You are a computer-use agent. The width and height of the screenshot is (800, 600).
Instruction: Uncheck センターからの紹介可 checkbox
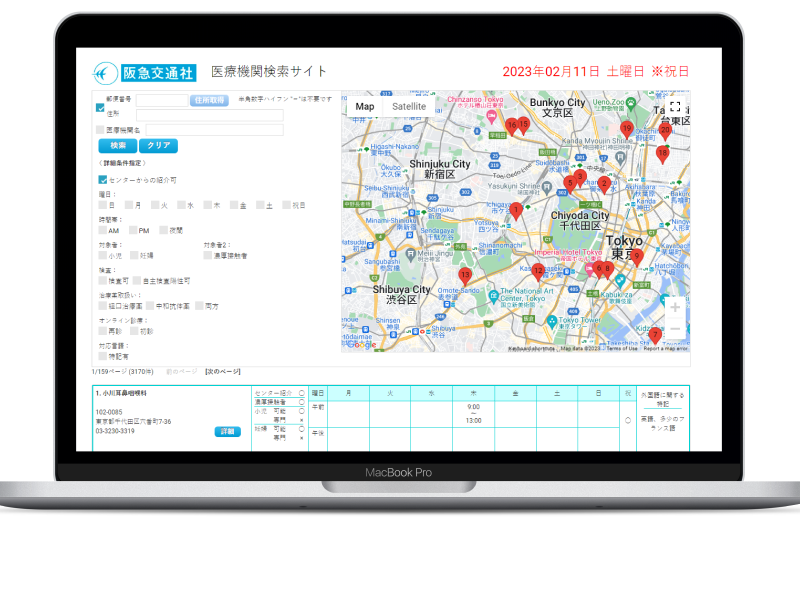coord(102,180)
